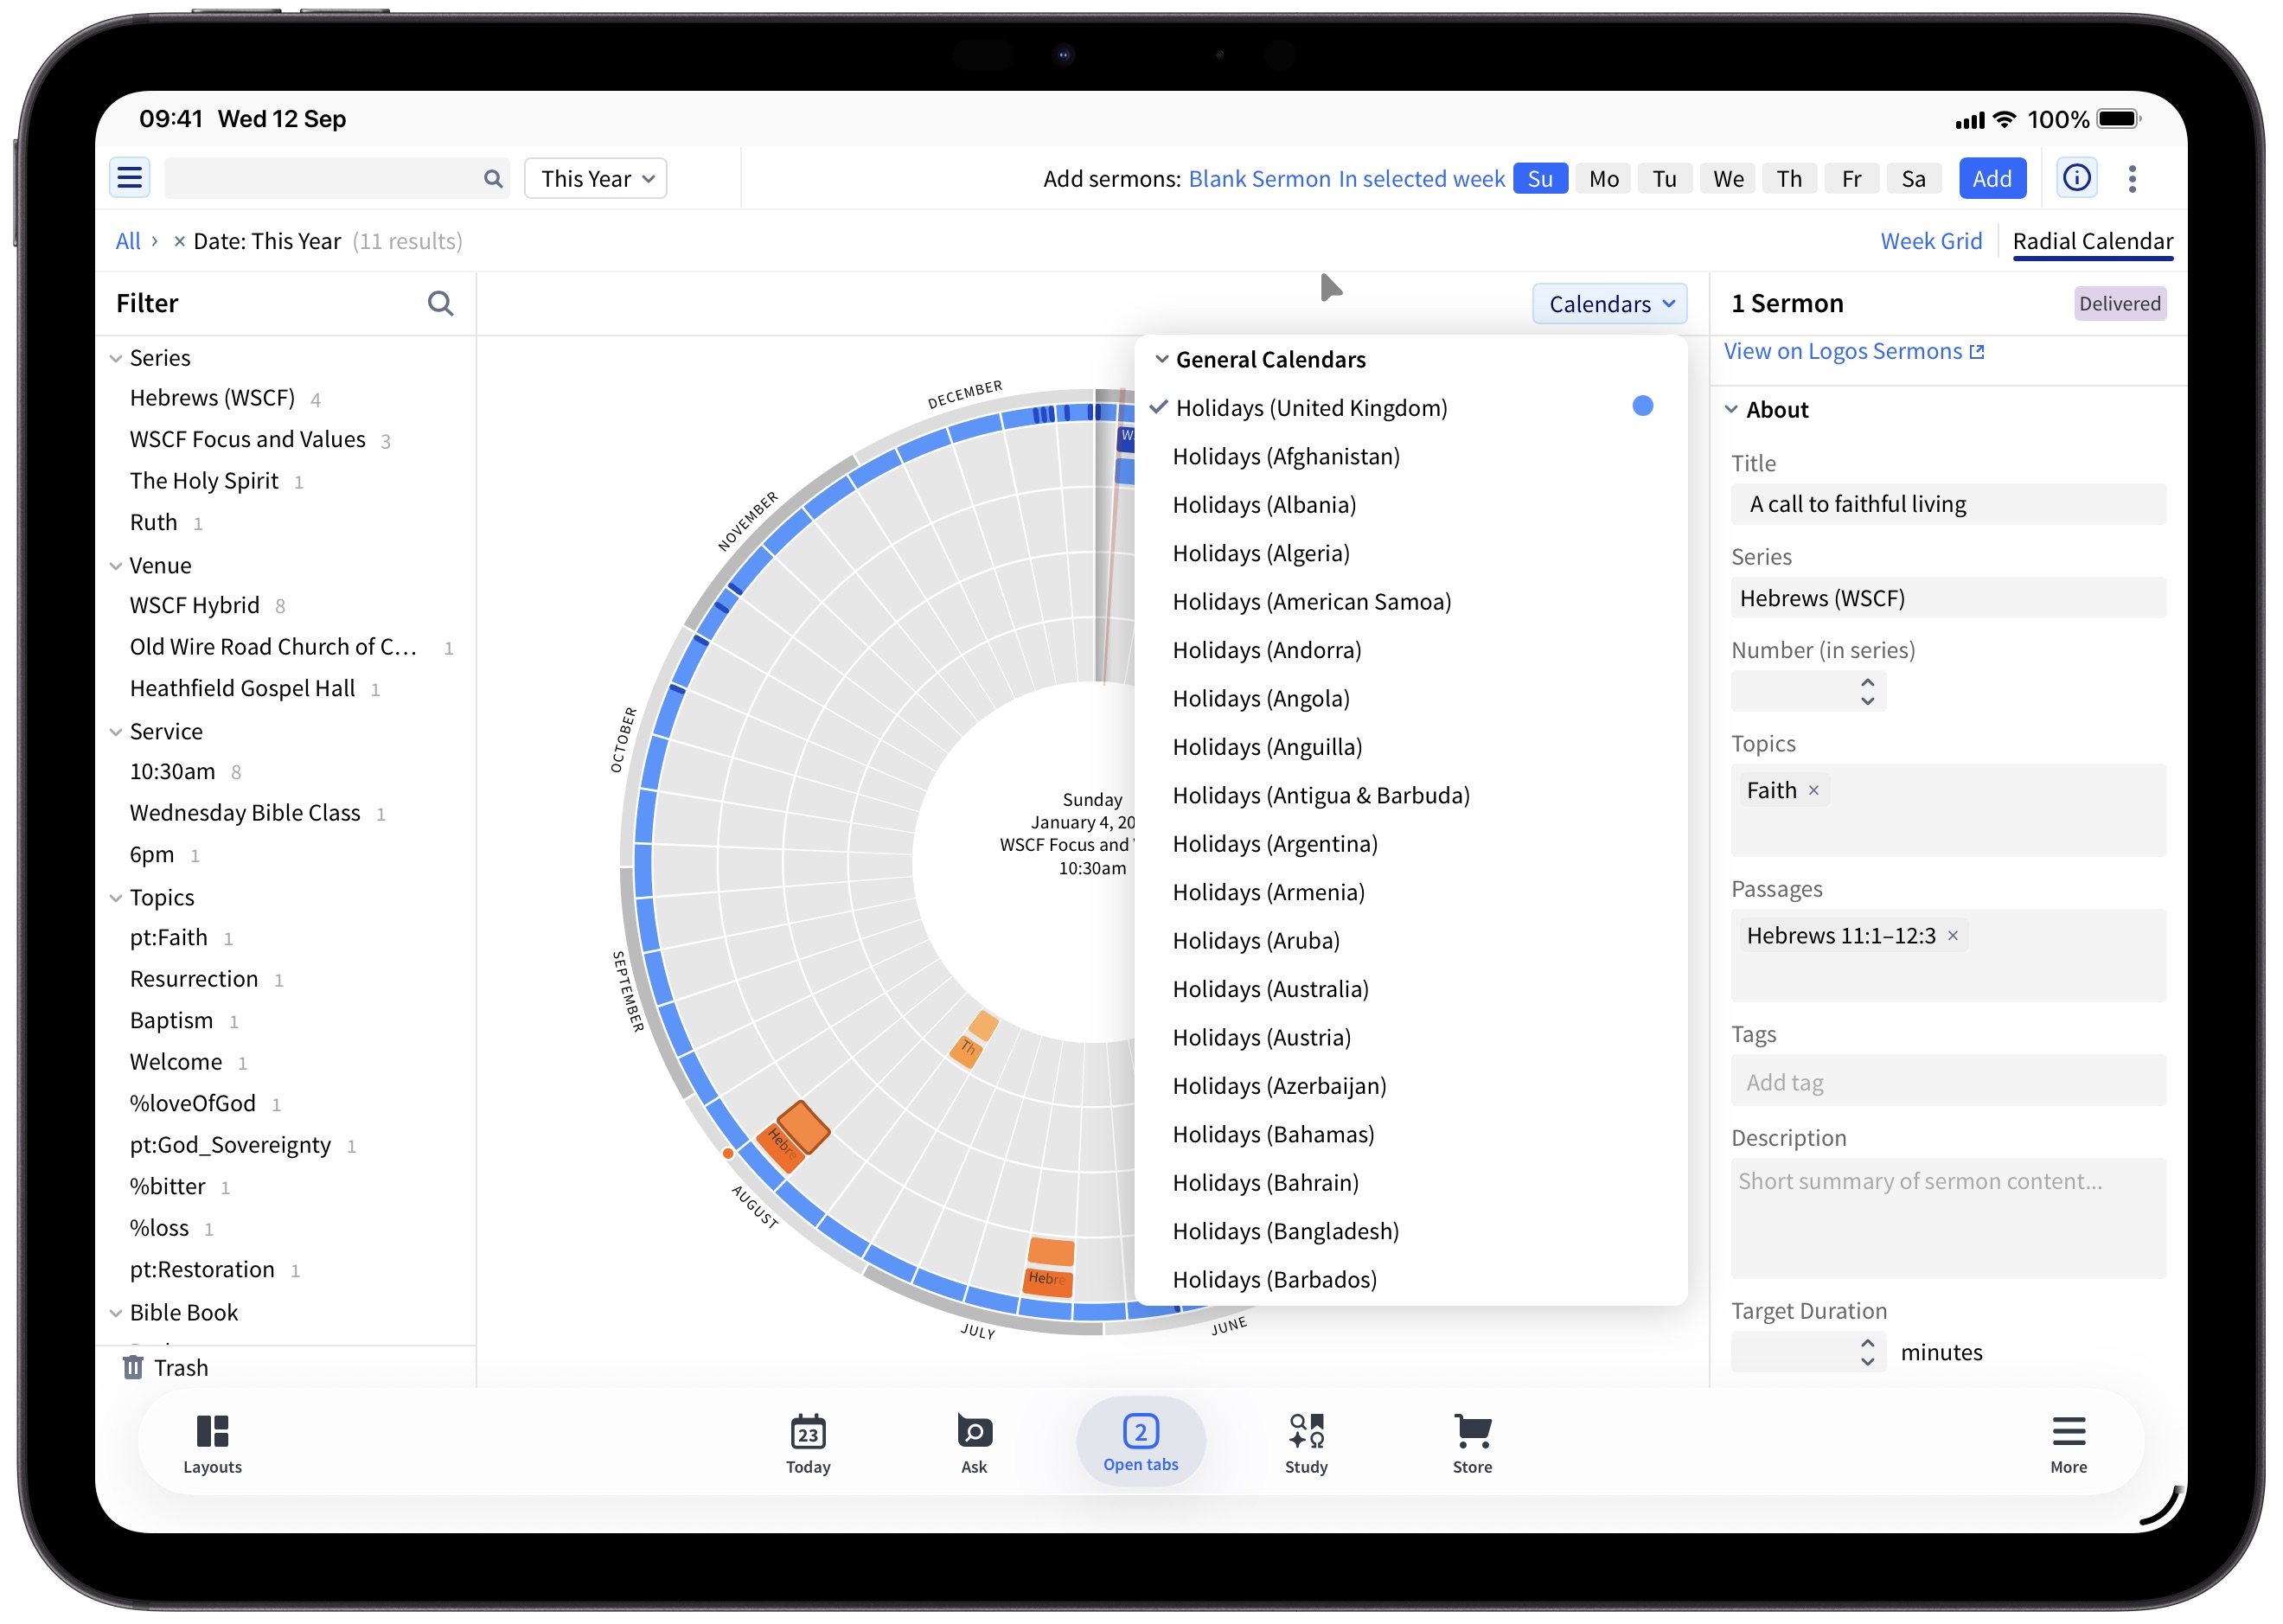This screenshot has height=1624, width=2283.
Task: Toggle the Th weekday button
Action: (1789, 179)
